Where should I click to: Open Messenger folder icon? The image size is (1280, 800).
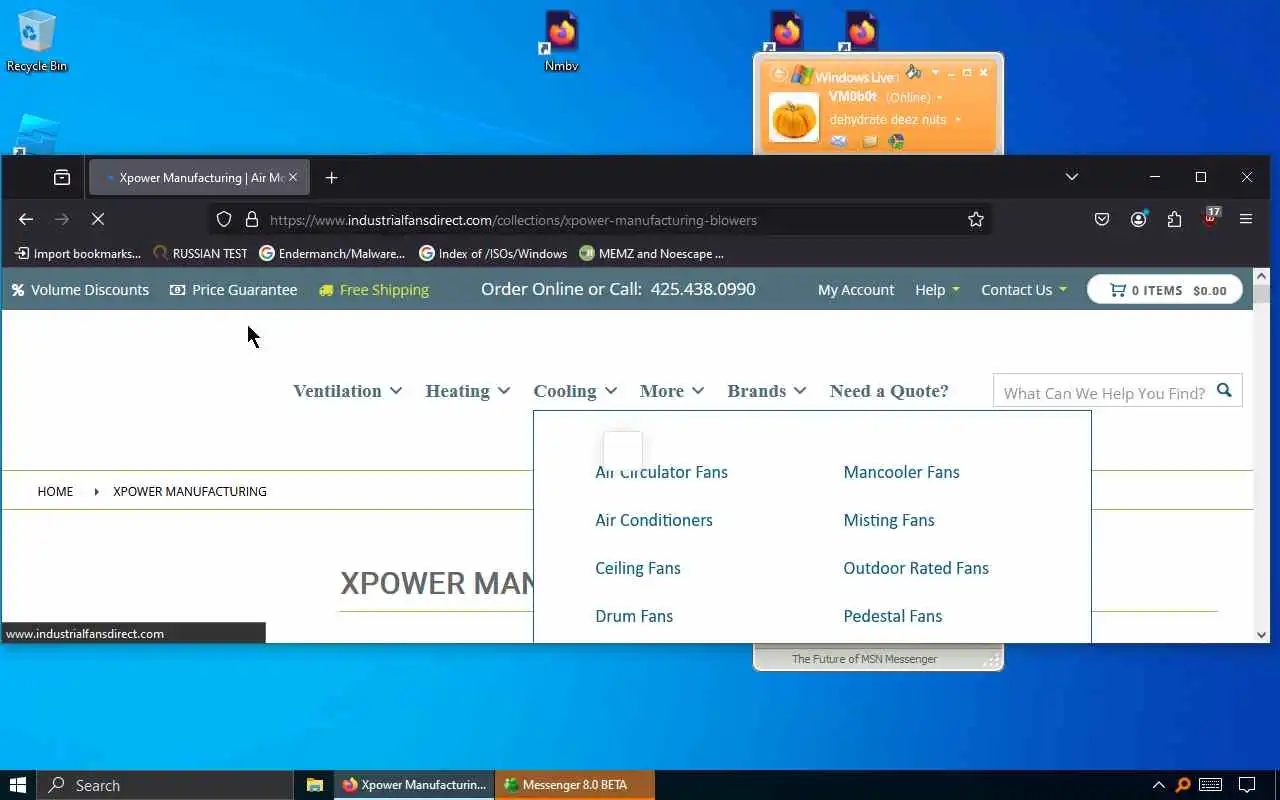(x=869, y=142)
